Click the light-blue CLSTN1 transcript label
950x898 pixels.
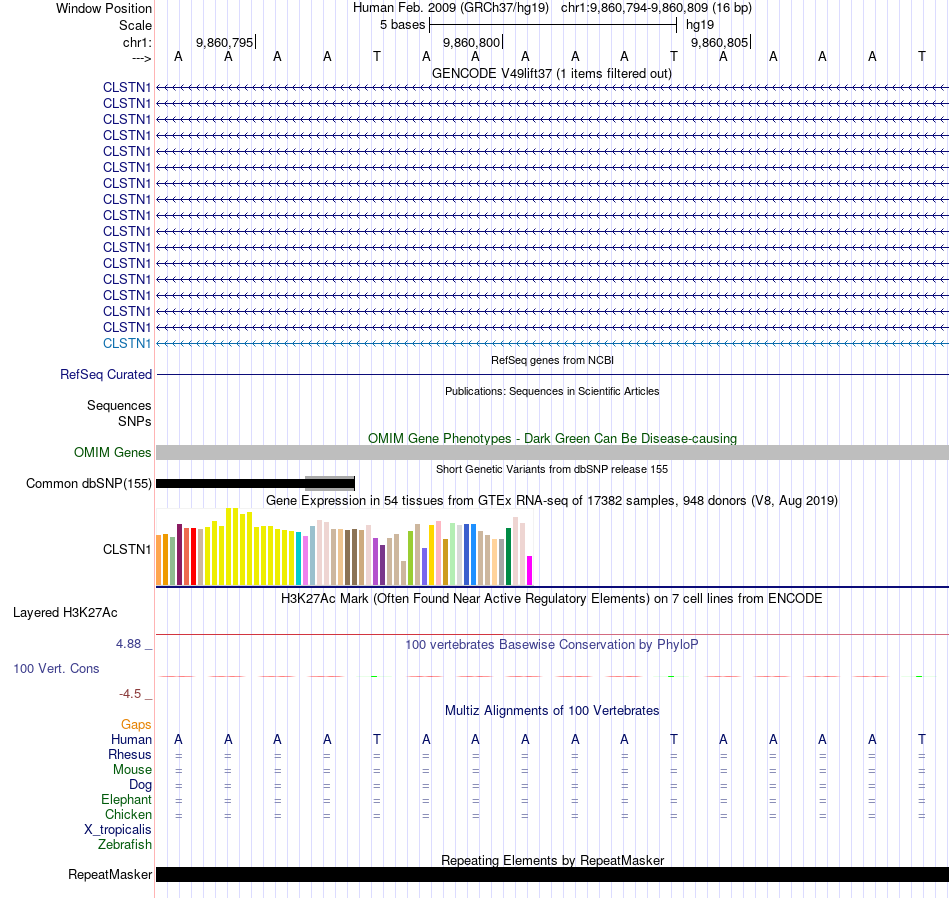point(127,344)
